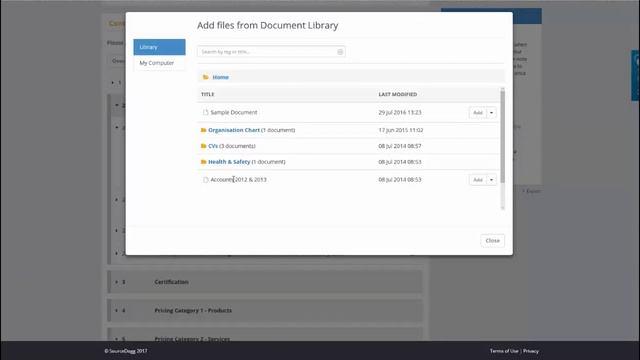The height and width of the screenshot is (360, 640).
Task: Add the Sample Document file
Action: [478, 113]
